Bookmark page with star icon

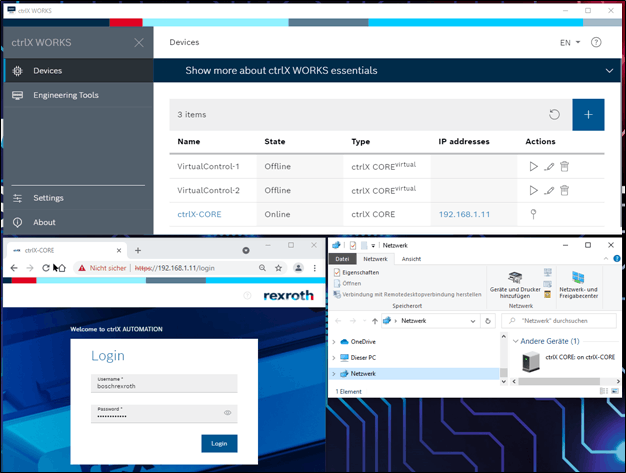pyautogui.click(x=278, y=268)
